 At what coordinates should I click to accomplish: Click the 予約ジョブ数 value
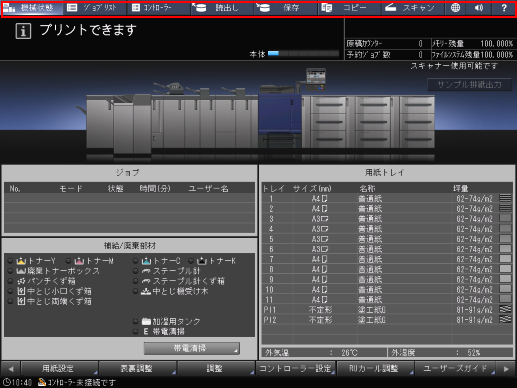click(420, 55)
